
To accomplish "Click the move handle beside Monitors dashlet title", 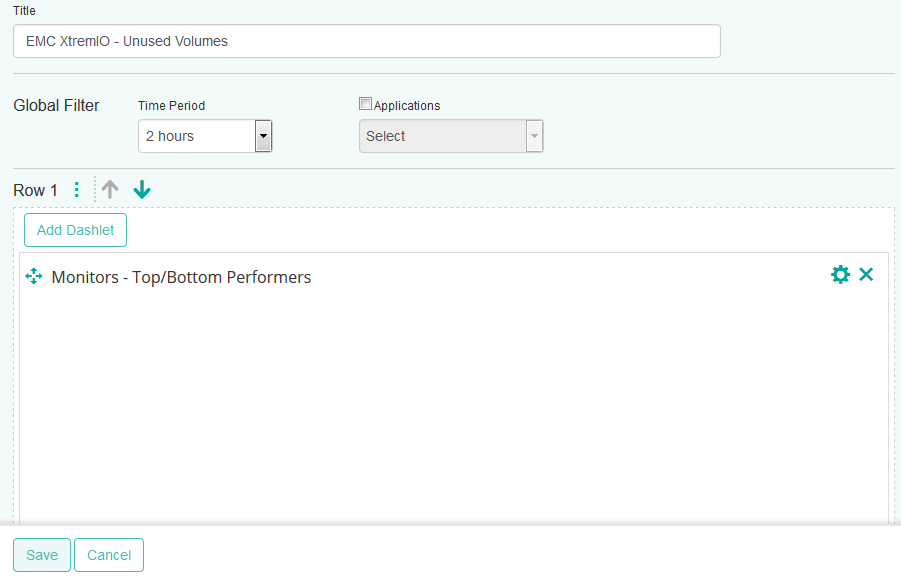I will [33, 276].
